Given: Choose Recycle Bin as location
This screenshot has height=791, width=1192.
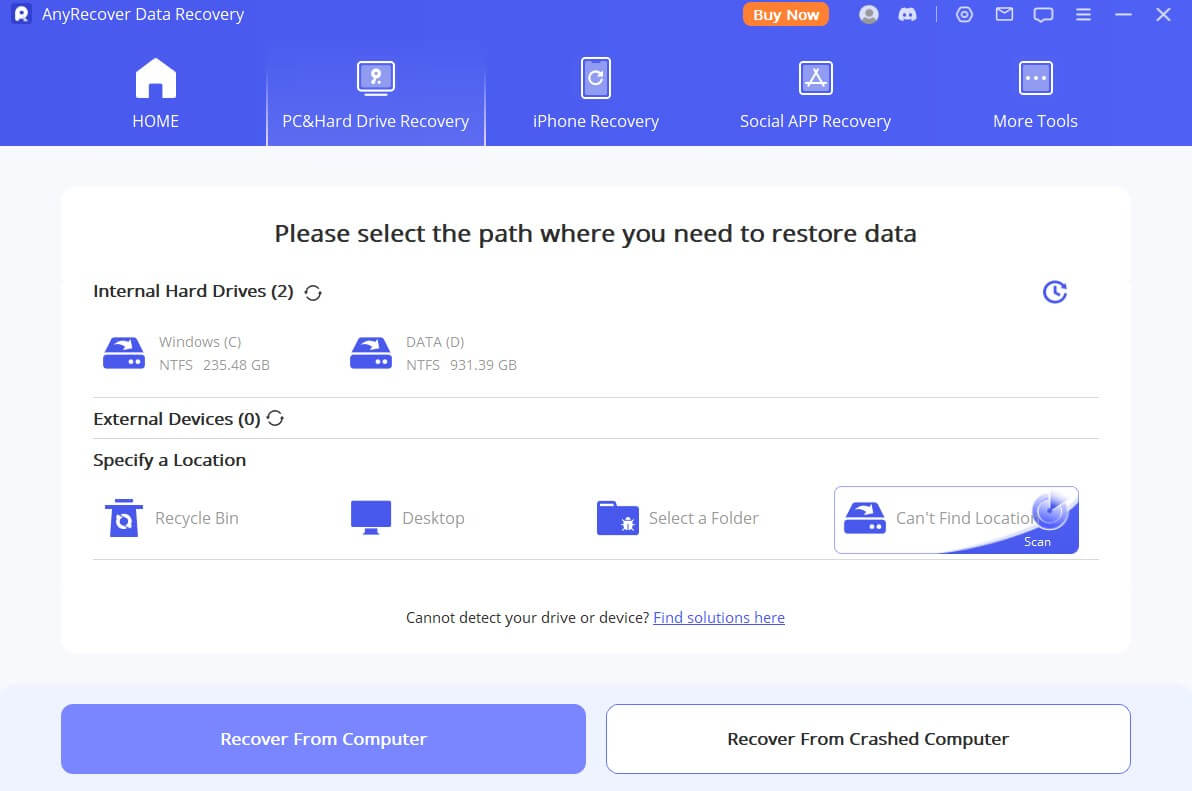Looking at the screenshot, I should [172, 518].
